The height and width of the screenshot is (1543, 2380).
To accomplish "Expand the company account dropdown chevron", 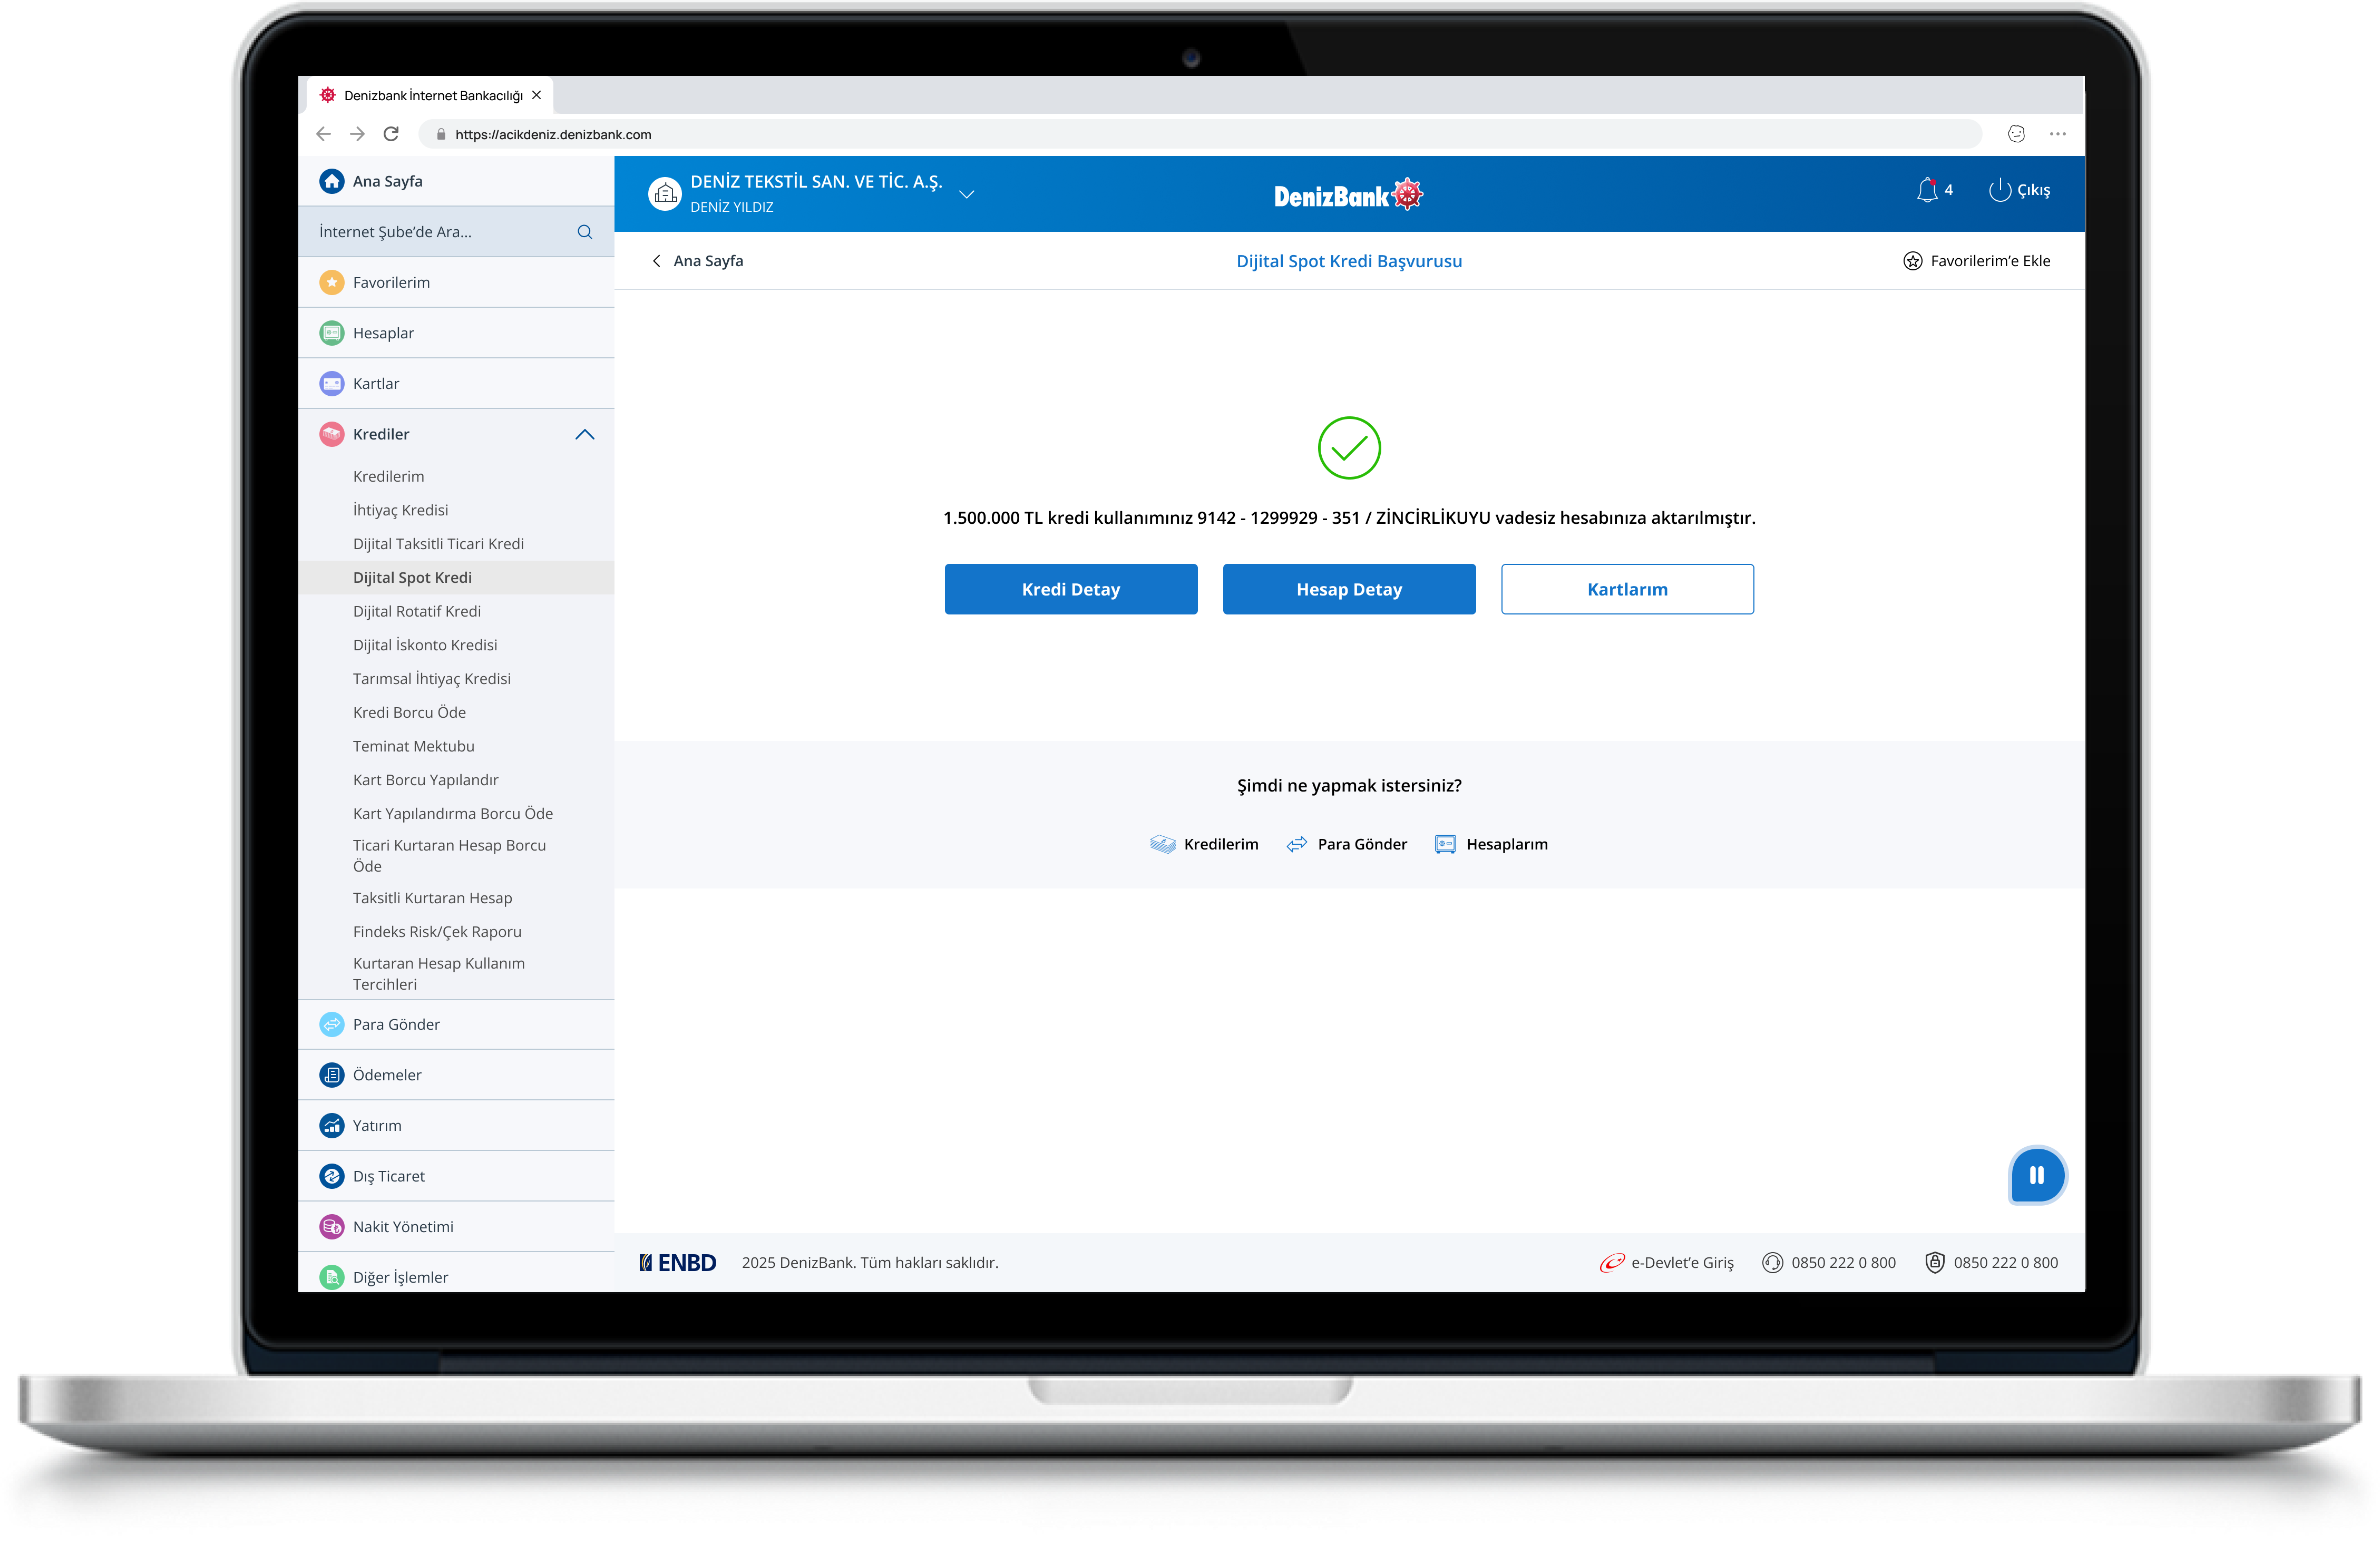I will (x=966, y=194).
